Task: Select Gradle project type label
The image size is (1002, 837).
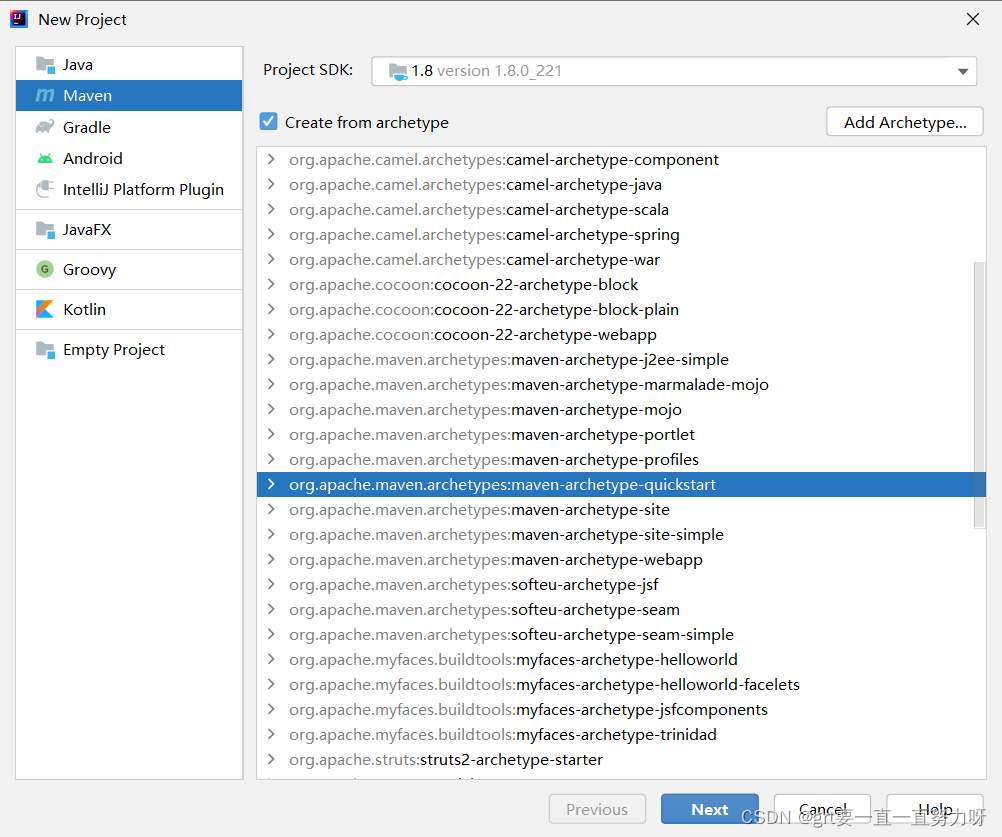Action: point(87,127)
